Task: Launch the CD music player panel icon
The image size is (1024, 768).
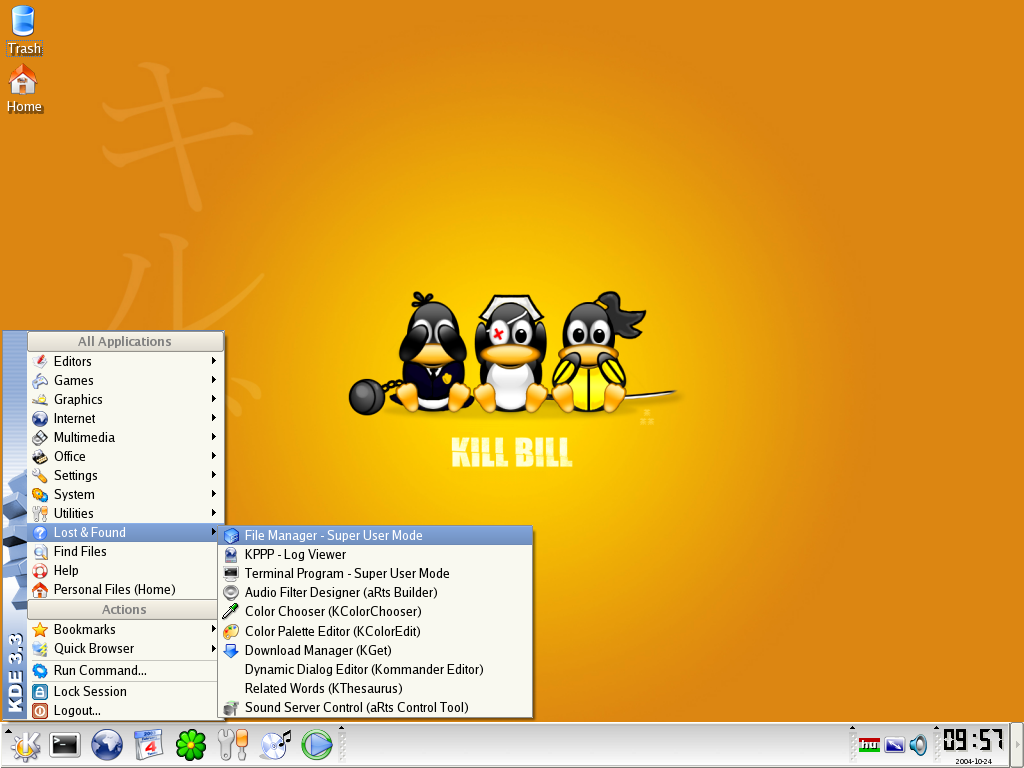Action: click(275, 744)
